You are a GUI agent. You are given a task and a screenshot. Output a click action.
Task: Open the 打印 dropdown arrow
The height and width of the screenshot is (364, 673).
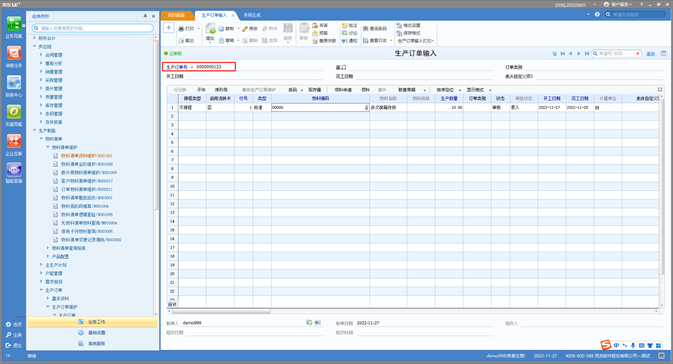coord(199,29)
